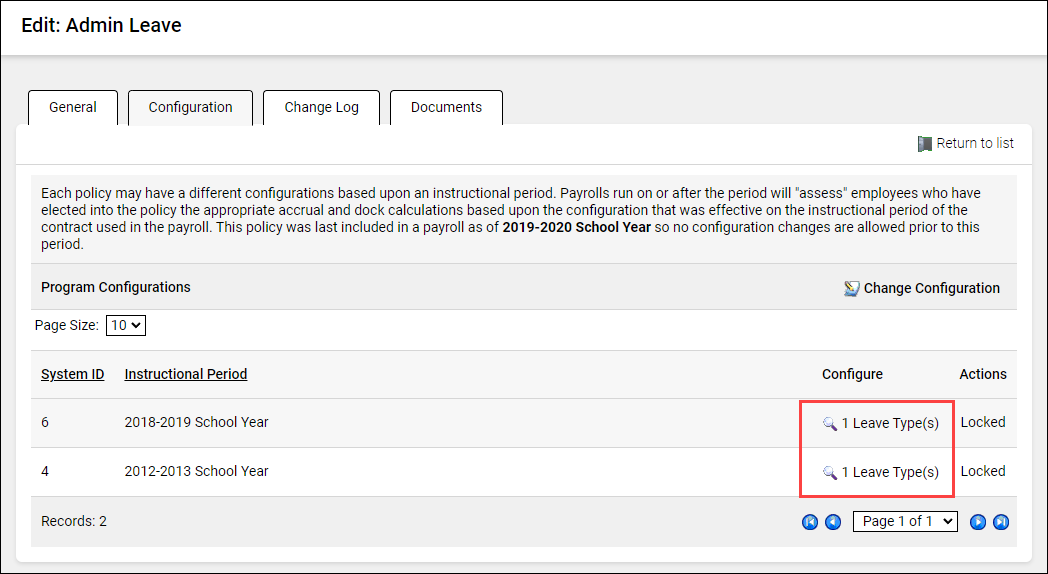
Task: Open the Page 1 of 1 selector
Action: pyautogui.click(x=904, y=521)
